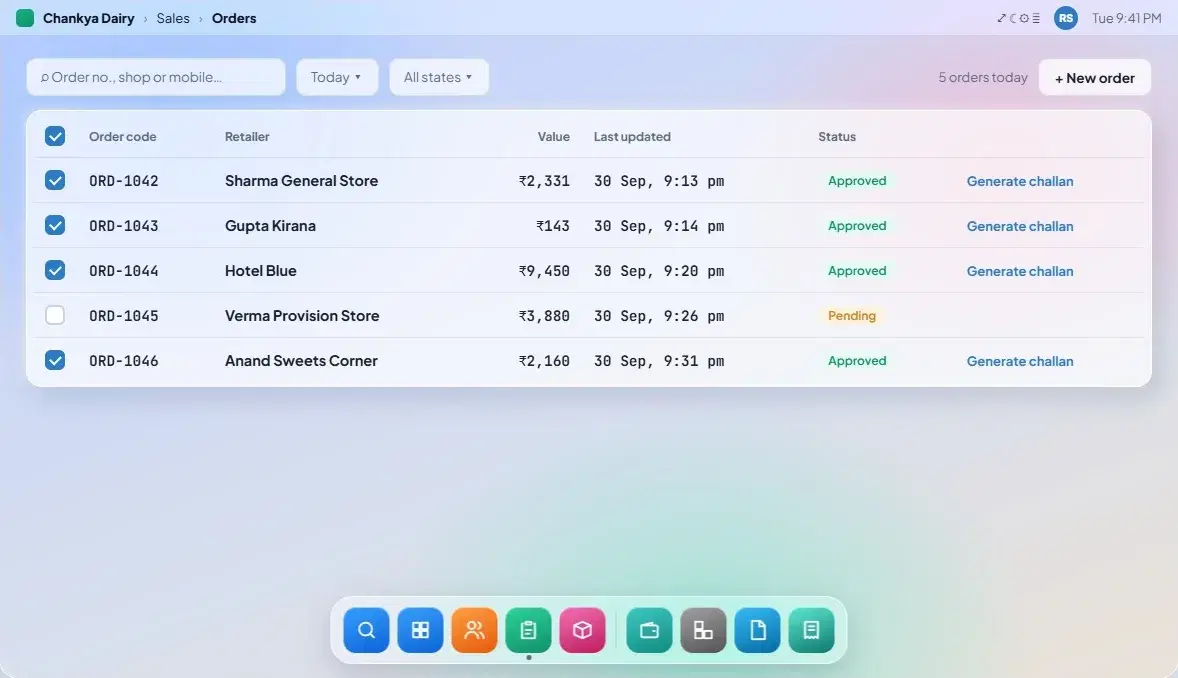This screenshot has width=1178, height=678.
Task: Click the order code ORD-1044
Action: pos(124,271)
